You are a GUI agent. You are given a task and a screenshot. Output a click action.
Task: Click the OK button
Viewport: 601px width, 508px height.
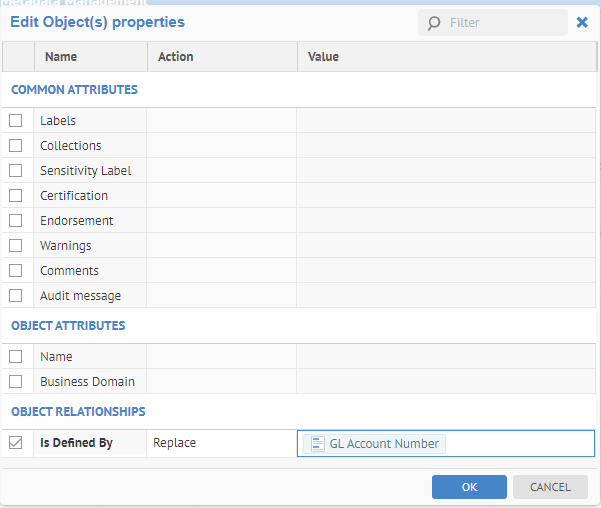(x=469, y=487)
